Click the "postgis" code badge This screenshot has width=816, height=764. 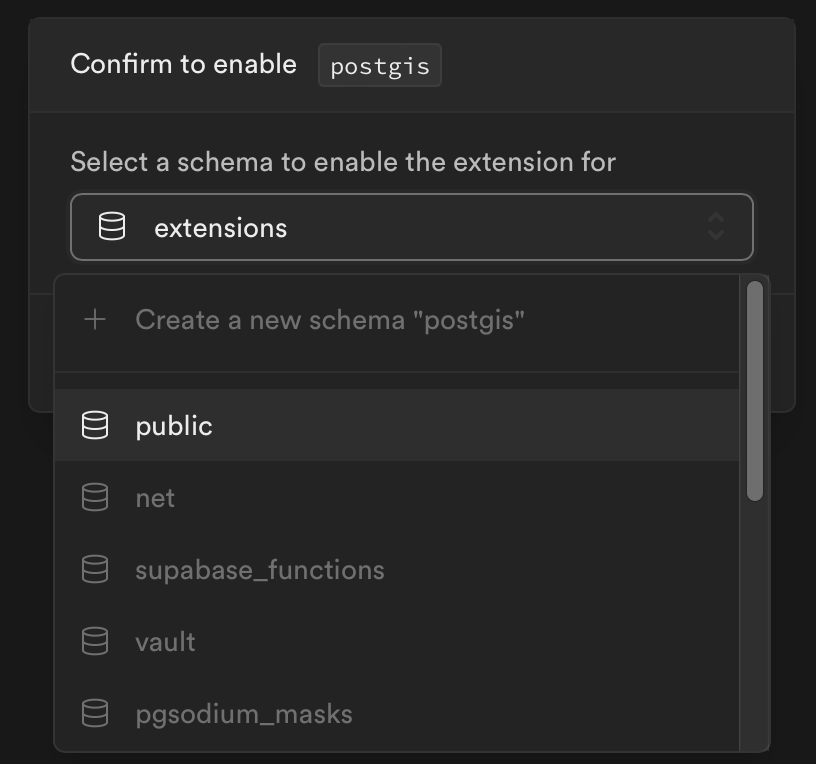pyautogui.click(x=380, y=64)
